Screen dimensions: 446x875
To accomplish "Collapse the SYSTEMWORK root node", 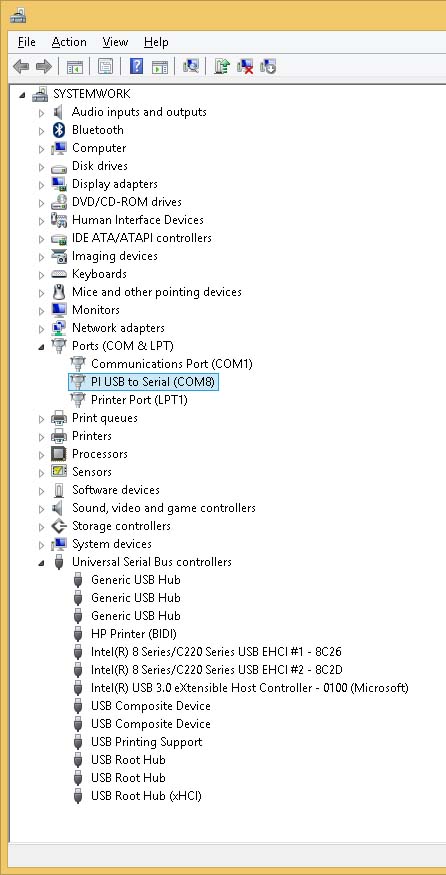I will point(22,95).
